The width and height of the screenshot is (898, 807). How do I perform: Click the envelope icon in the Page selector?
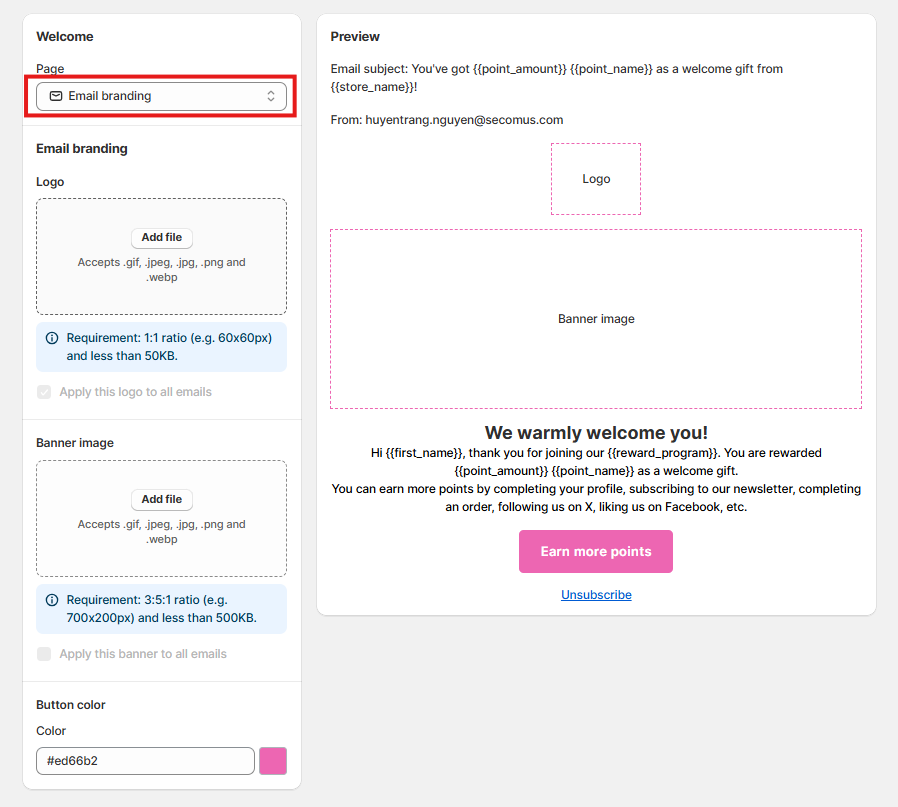point(55,97)
